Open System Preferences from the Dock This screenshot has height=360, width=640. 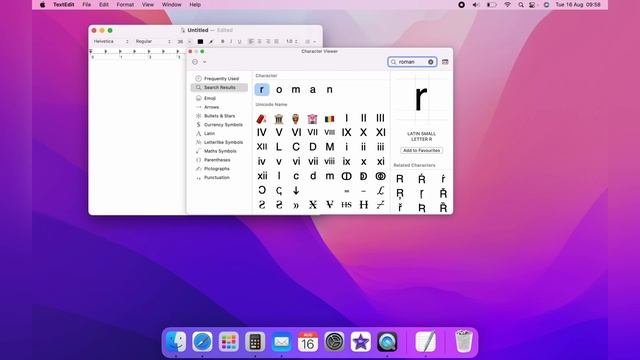[334, 342]
